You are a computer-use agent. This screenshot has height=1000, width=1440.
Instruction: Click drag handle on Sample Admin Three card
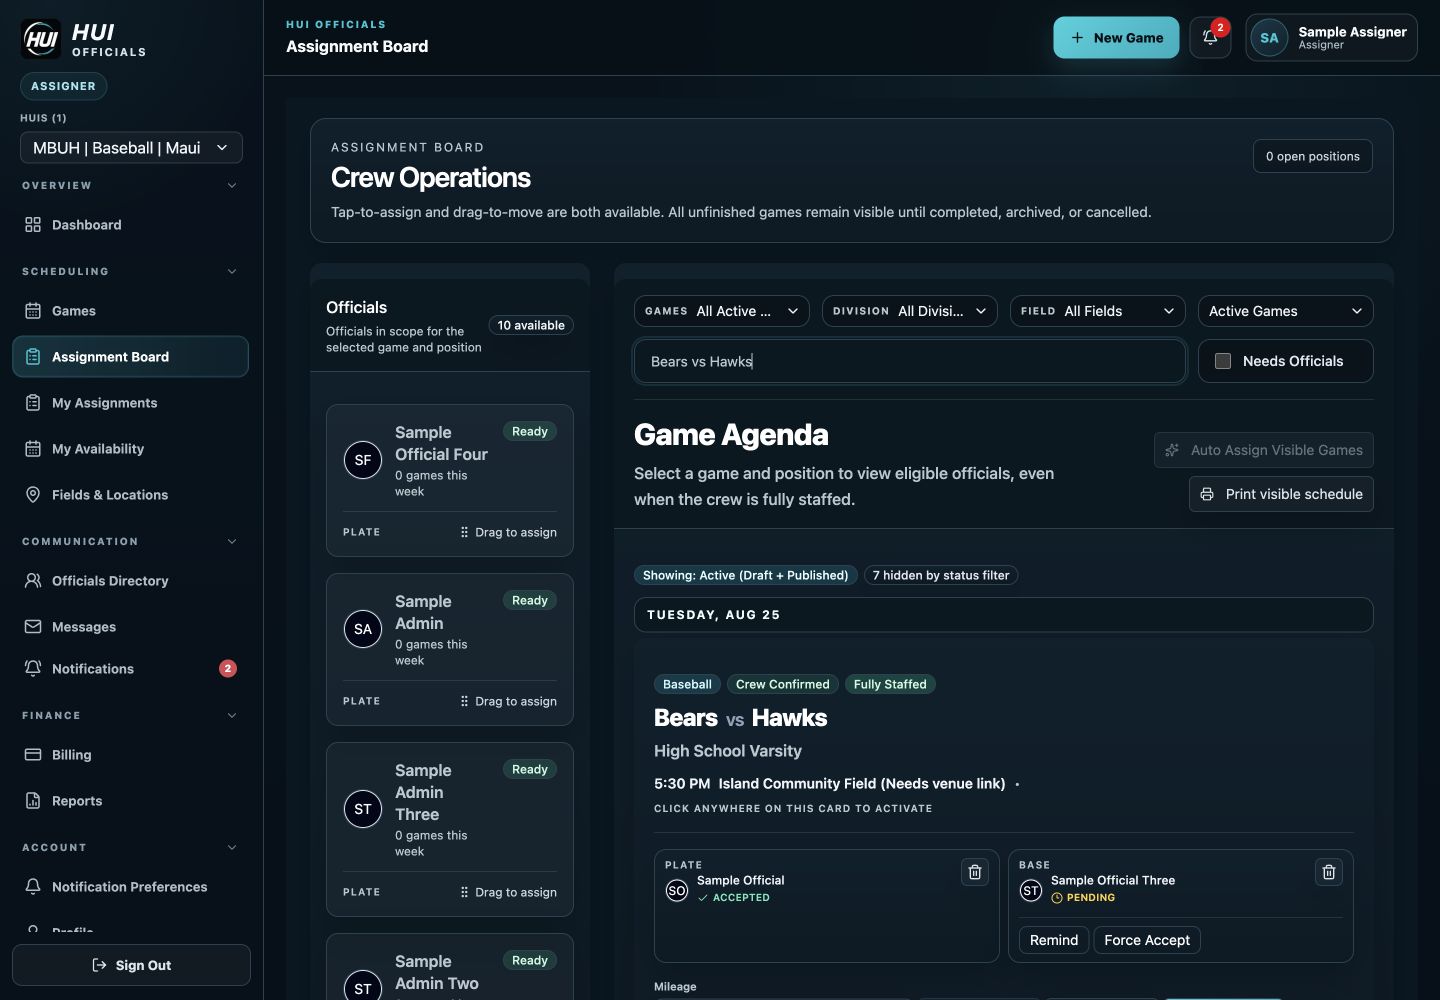coord(464,892)
